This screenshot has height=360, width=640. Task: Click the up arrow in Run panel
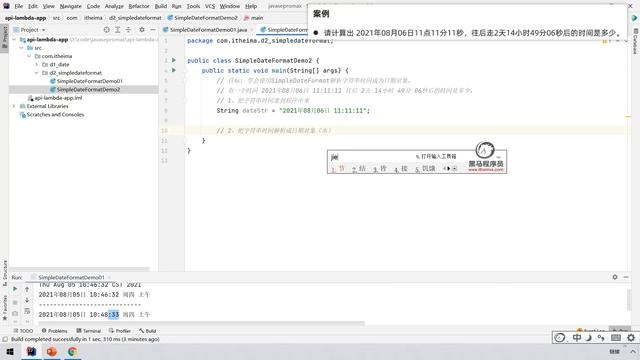click(x=27, y=289)
